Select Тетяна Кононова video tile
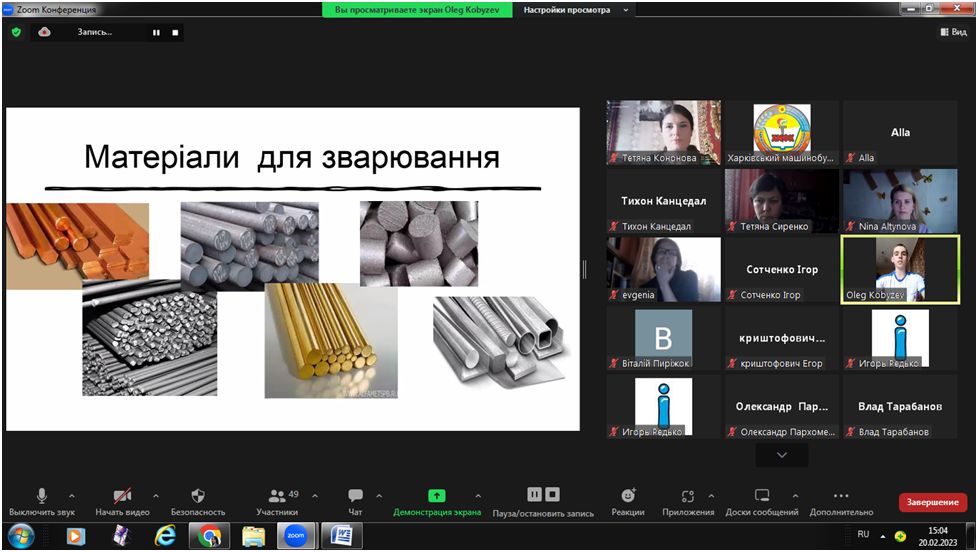 click(x=664, y=132)
